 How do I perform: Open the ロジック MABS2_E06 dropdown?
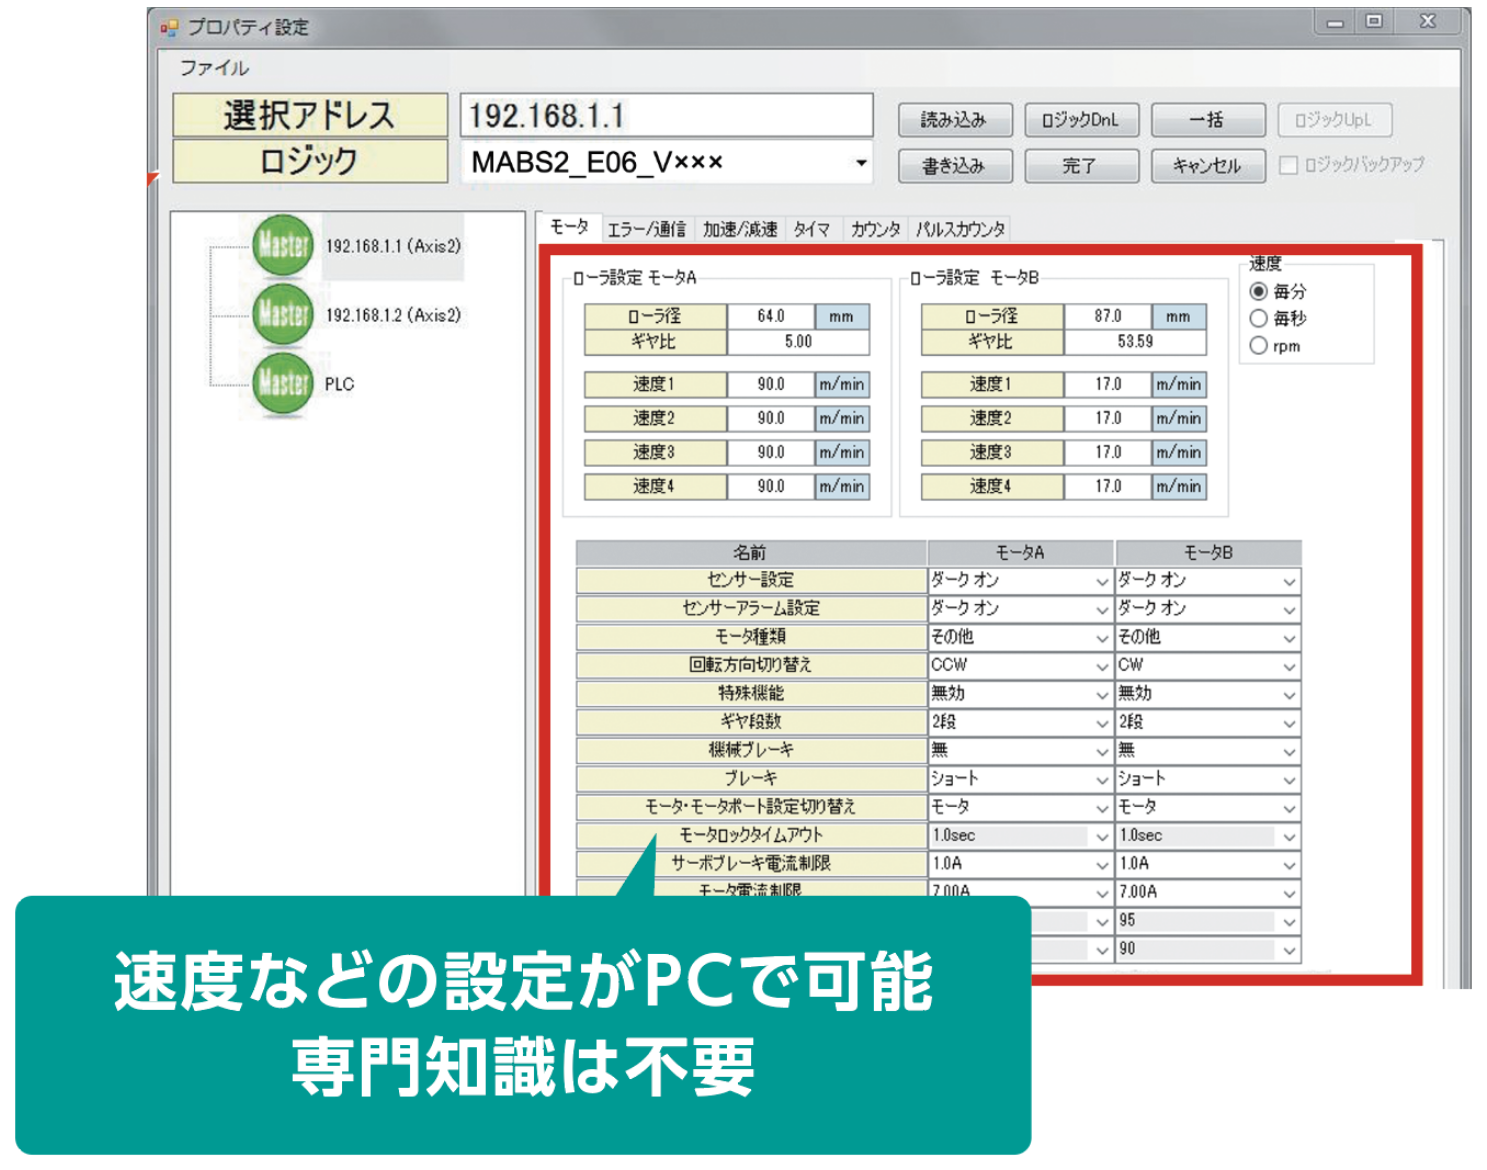[x=860, y=163]
